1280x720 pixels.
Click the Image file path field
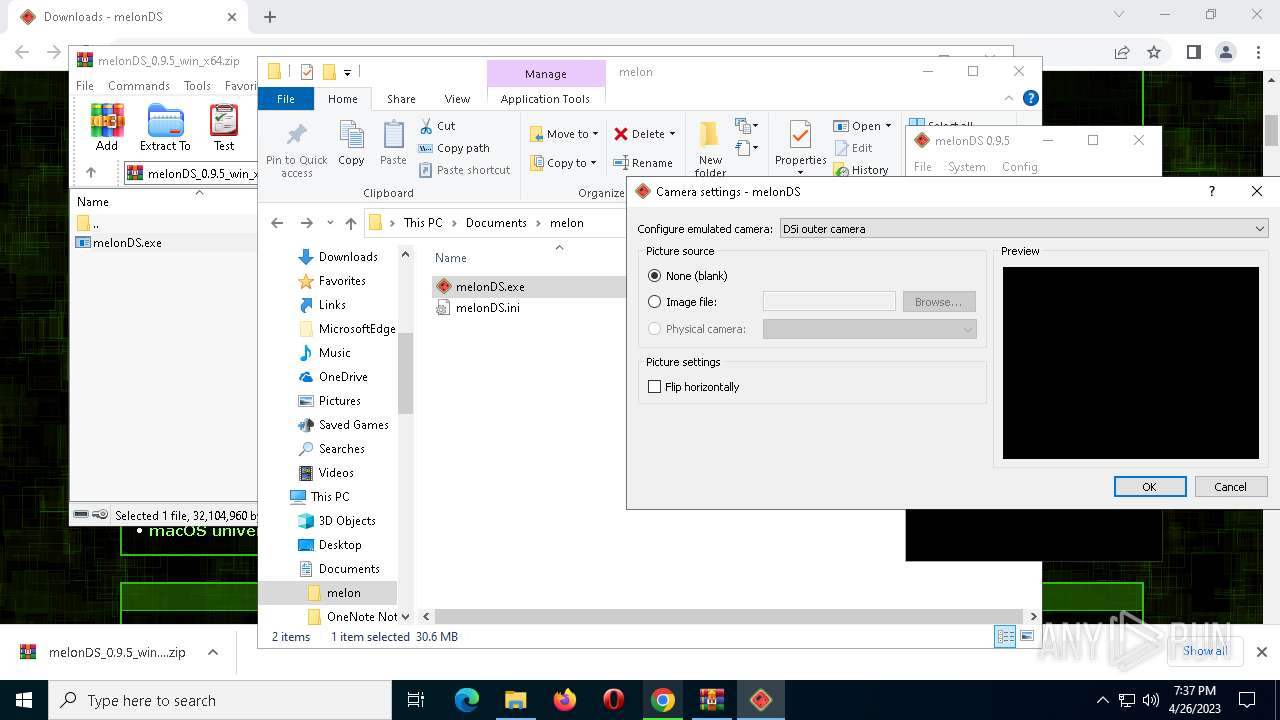829,301
